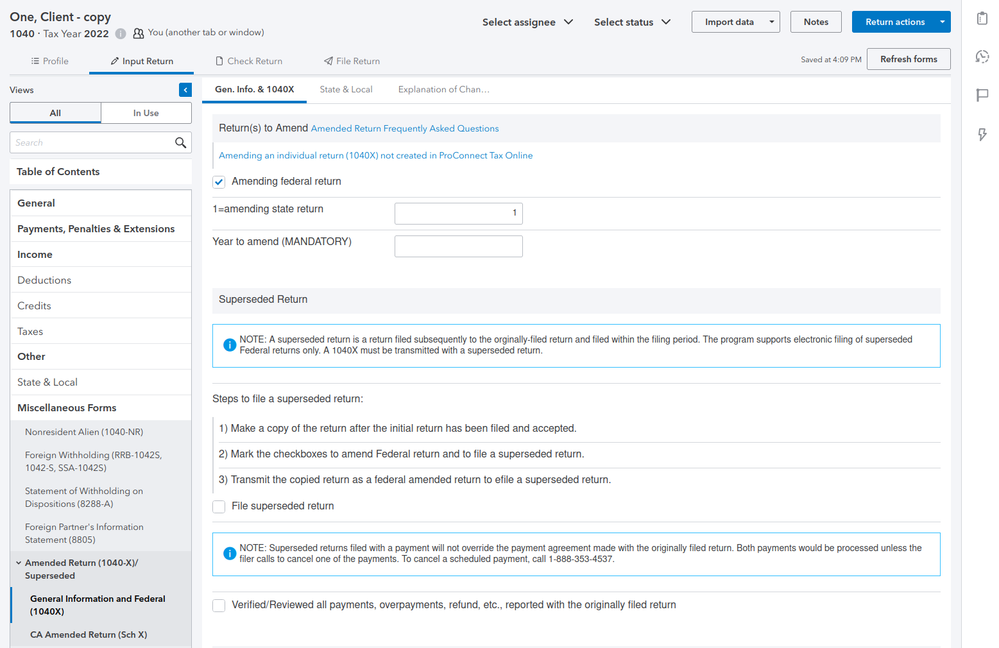Uncheck the Amending federal return checkbox
This screenshot has height=648, width=999.
(x=219, y=182)
